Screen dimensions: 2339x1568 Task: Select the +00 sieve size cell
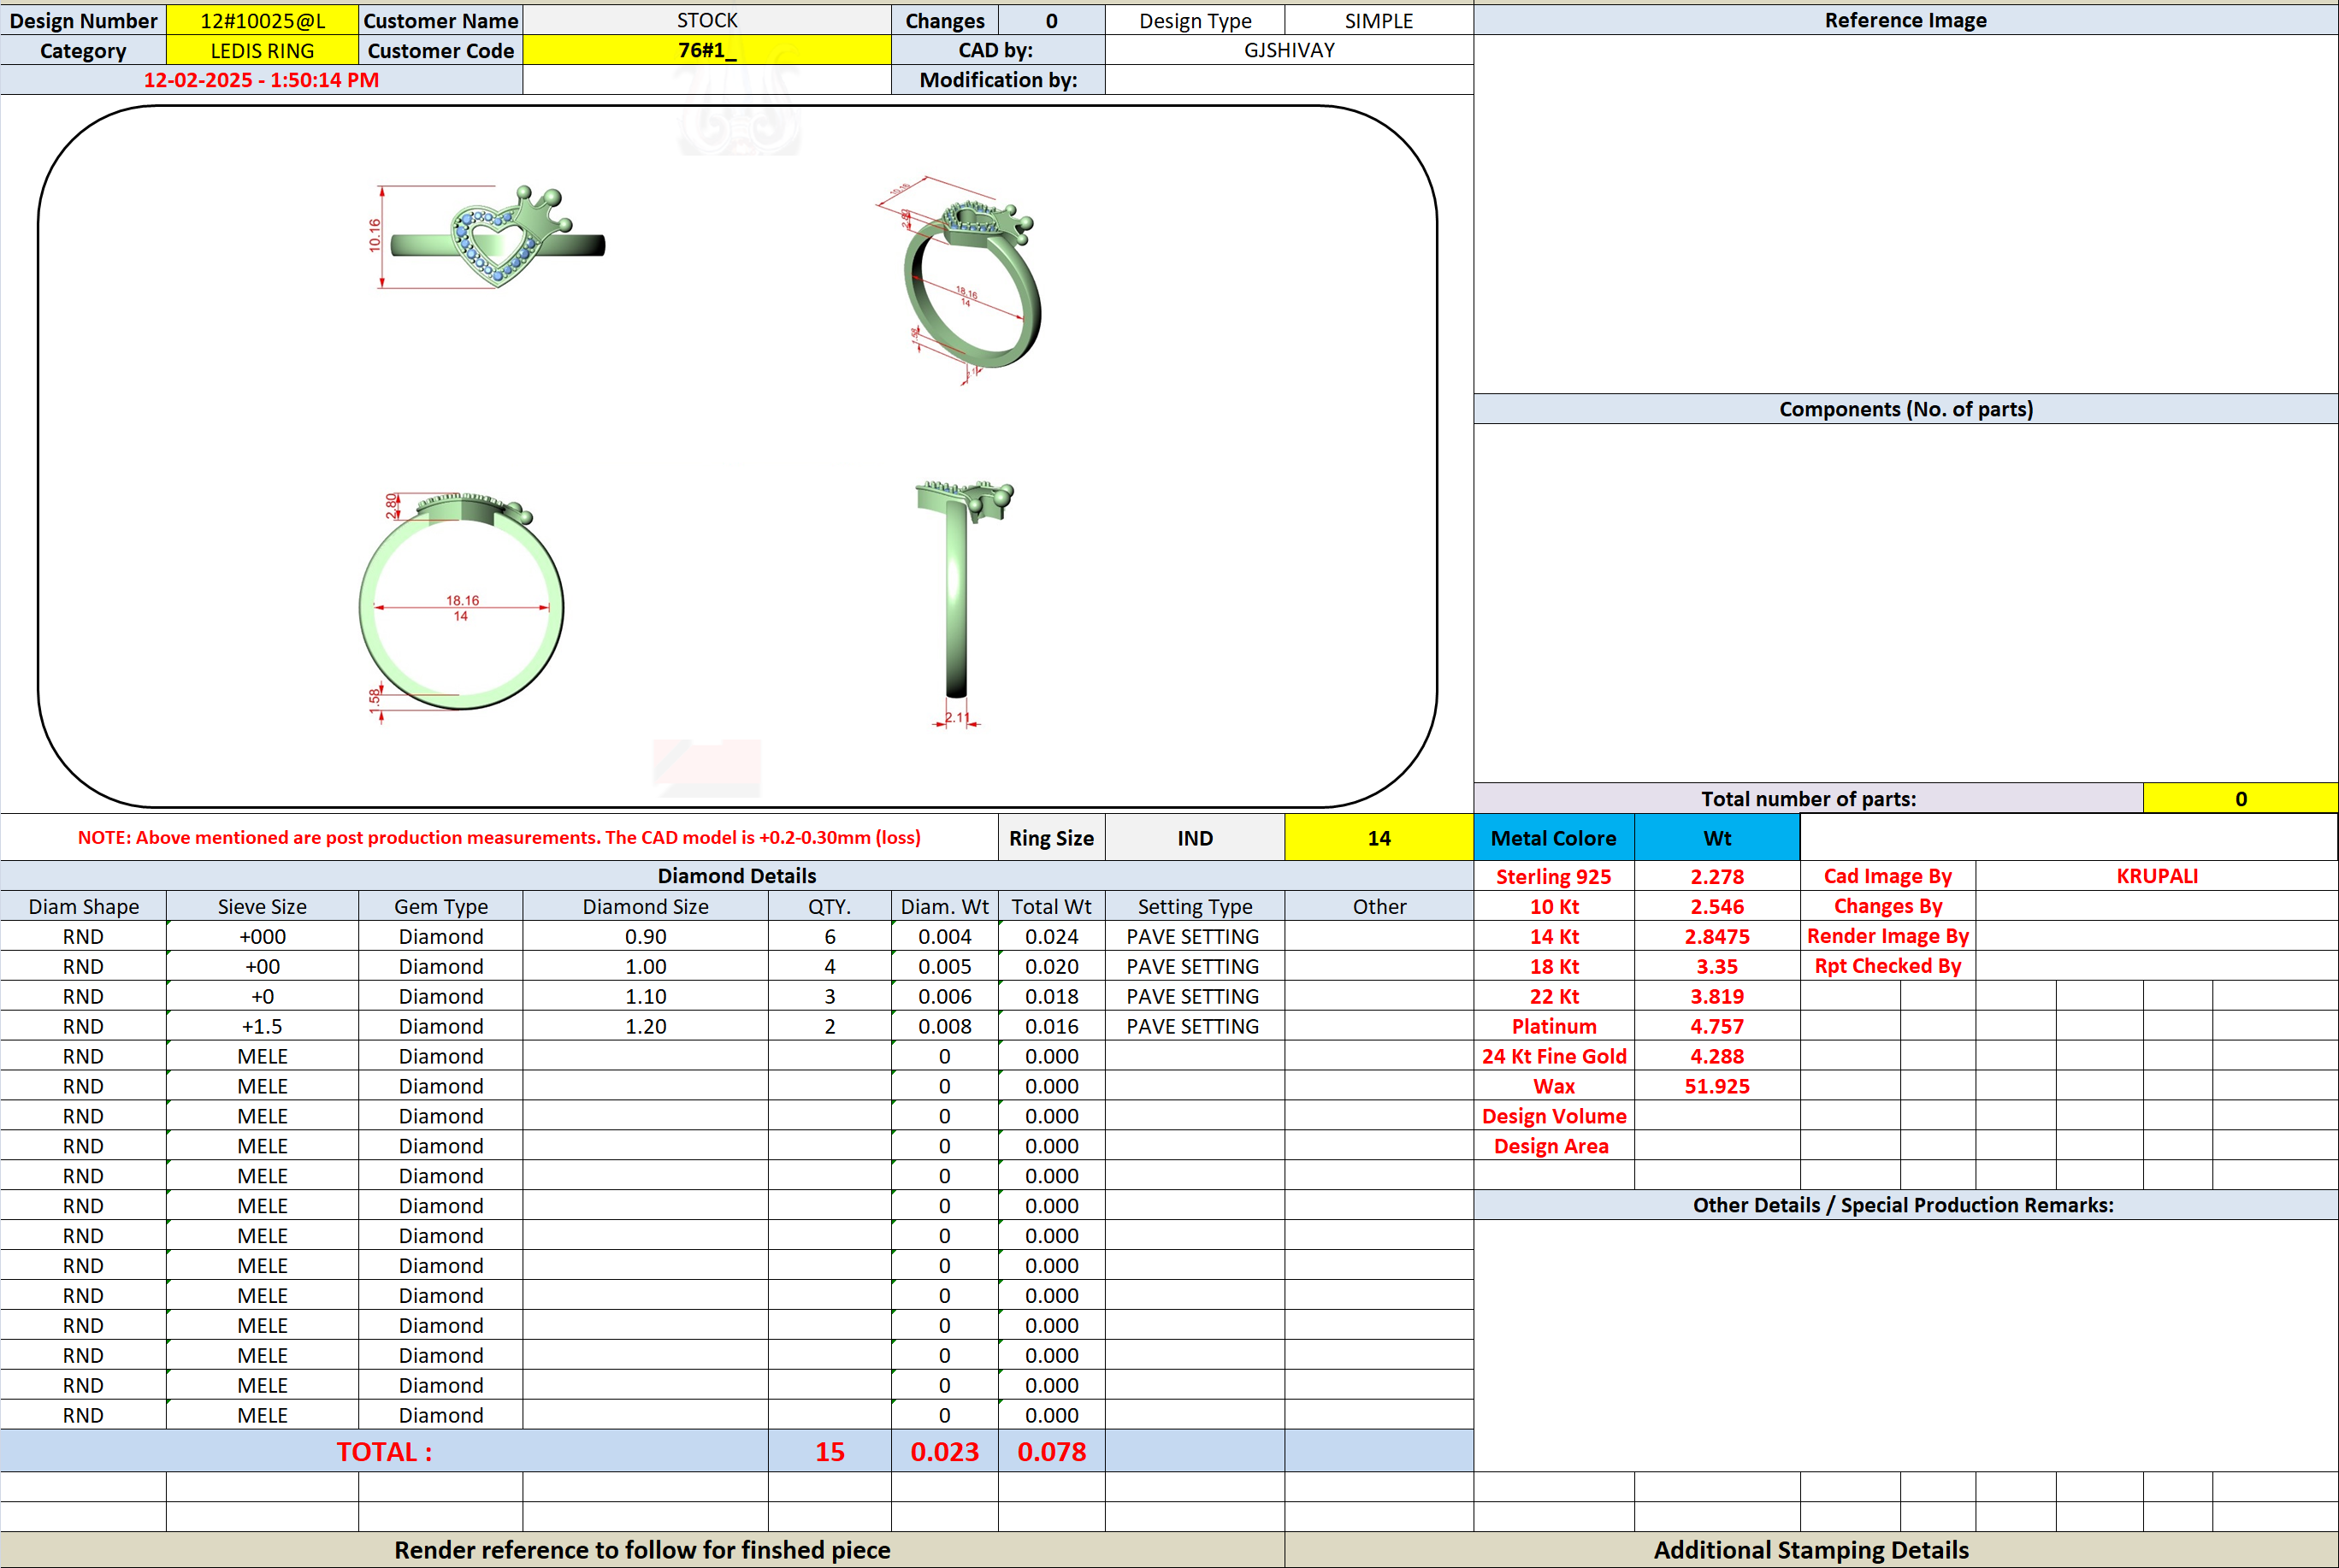click(262, 966)
